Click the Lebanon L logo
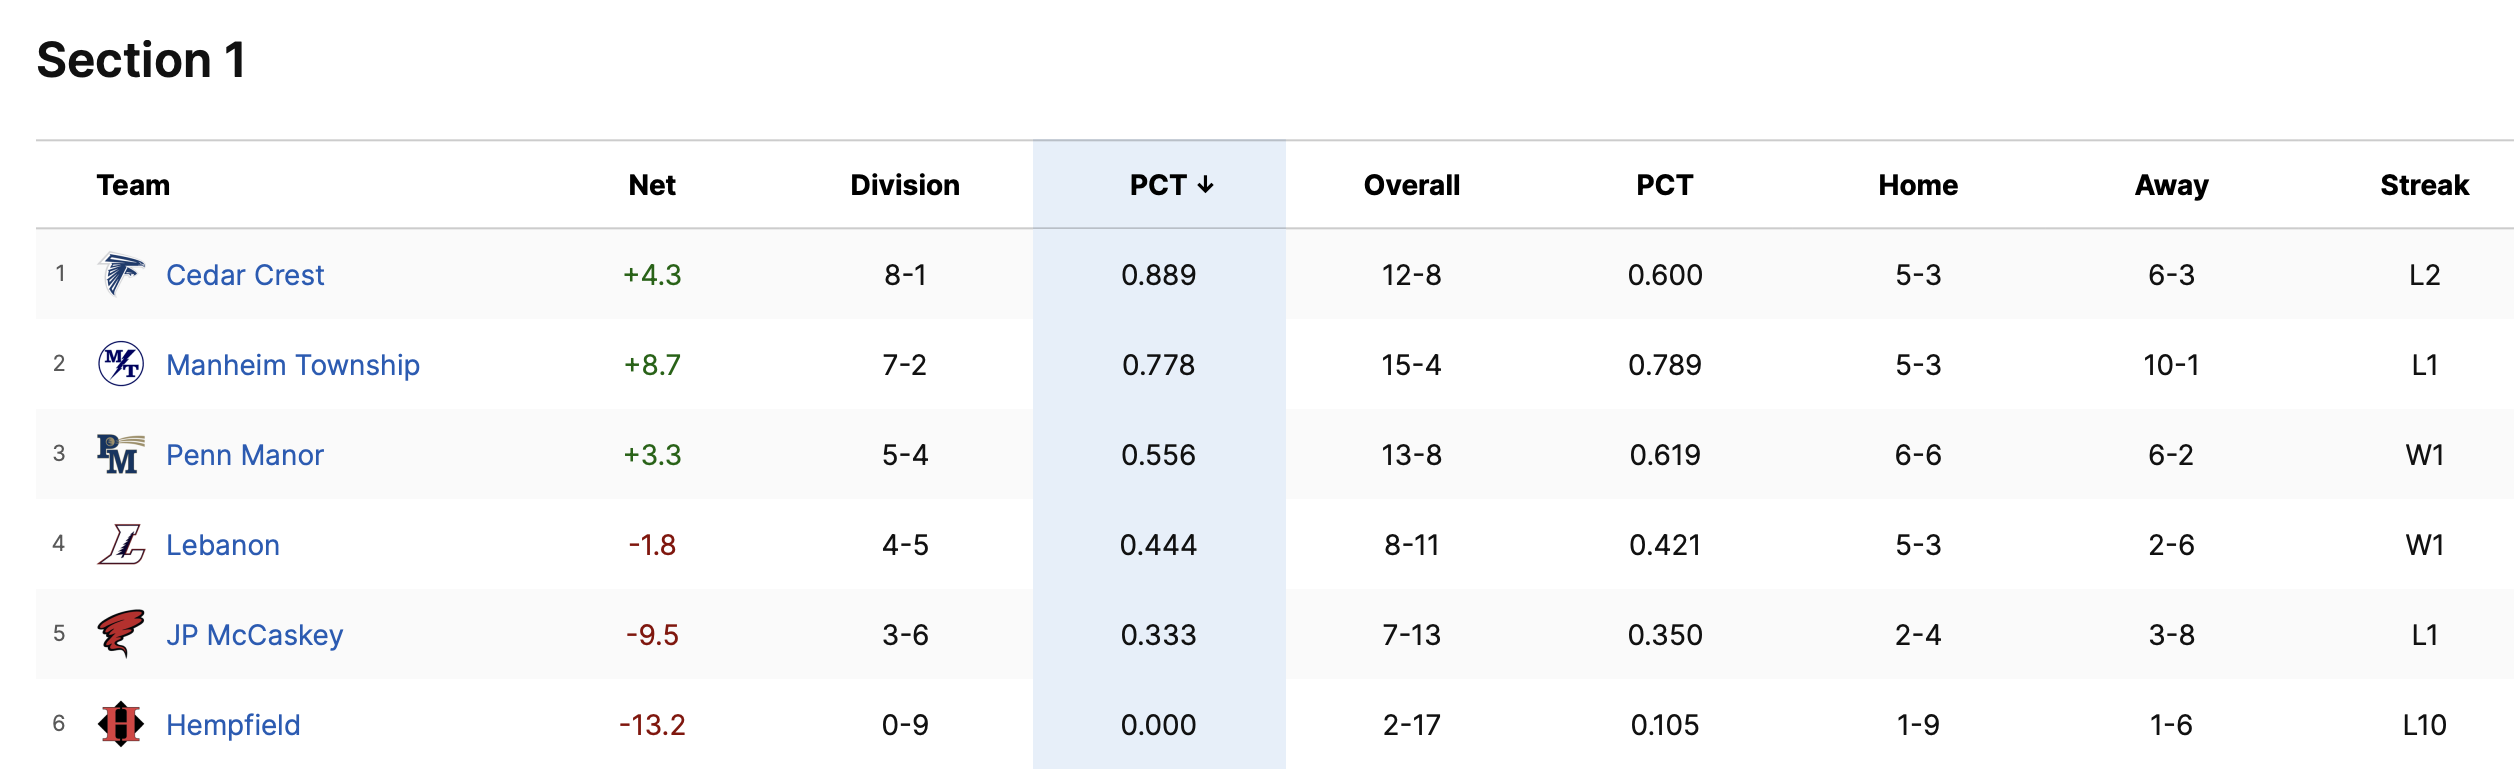This screenshot has width=2514, height=780. 121,544
